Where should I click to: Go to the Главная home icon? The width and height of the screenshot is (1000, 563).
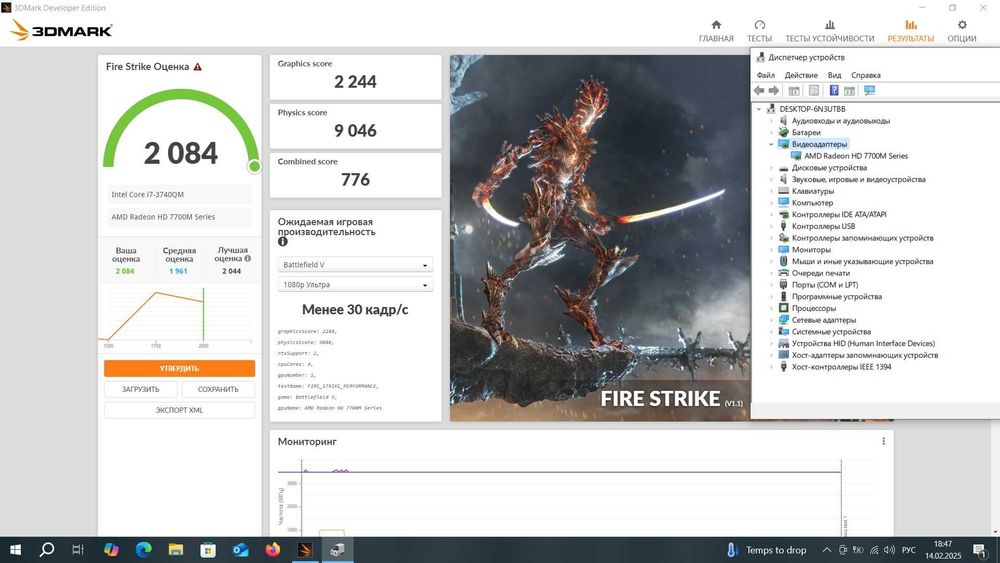point(716,25)
